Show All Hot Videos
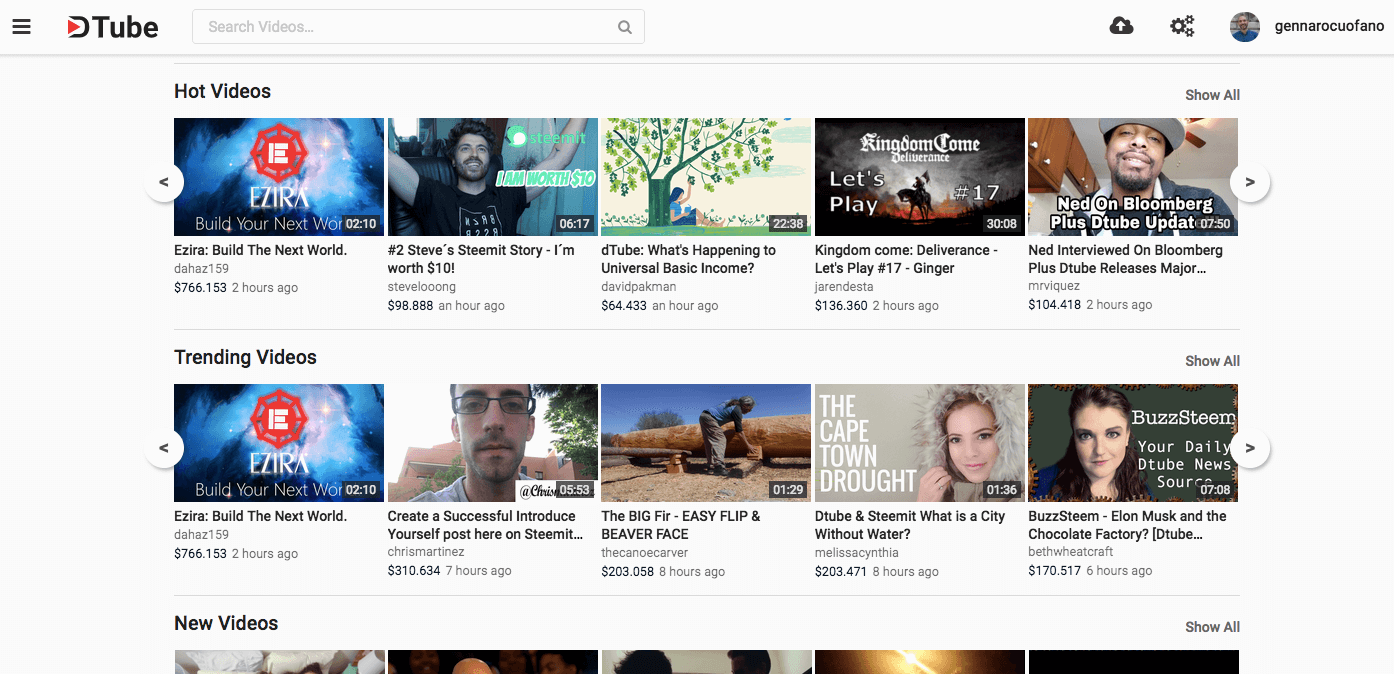 click(x=1212, y=95)
